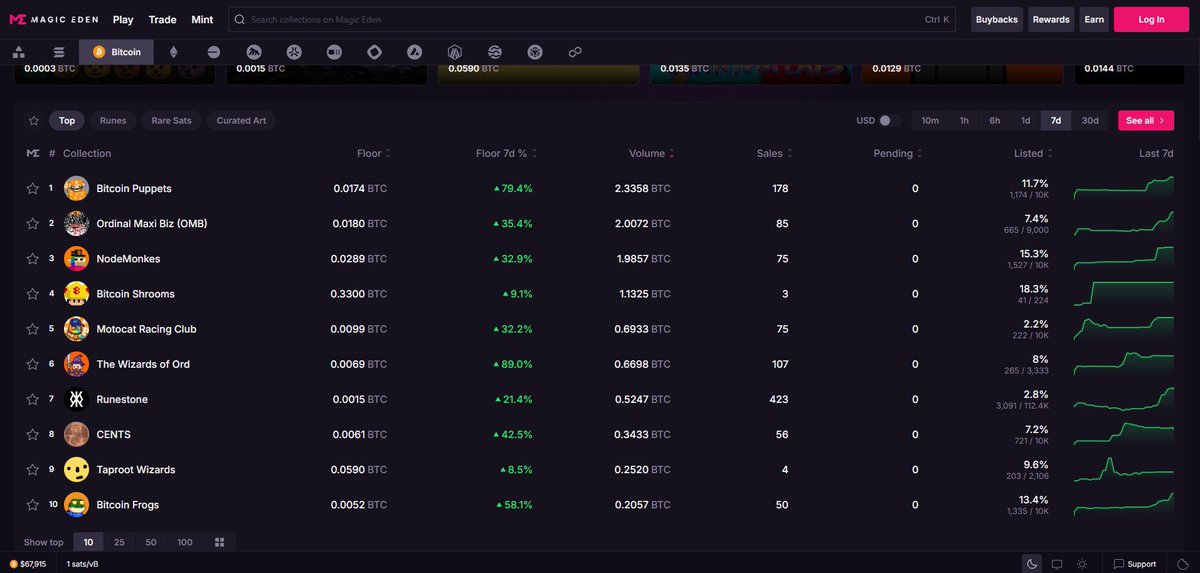Set timeframe to 30d
The height and width of the screenshot is (573, 1200).
coord(1089,120)
